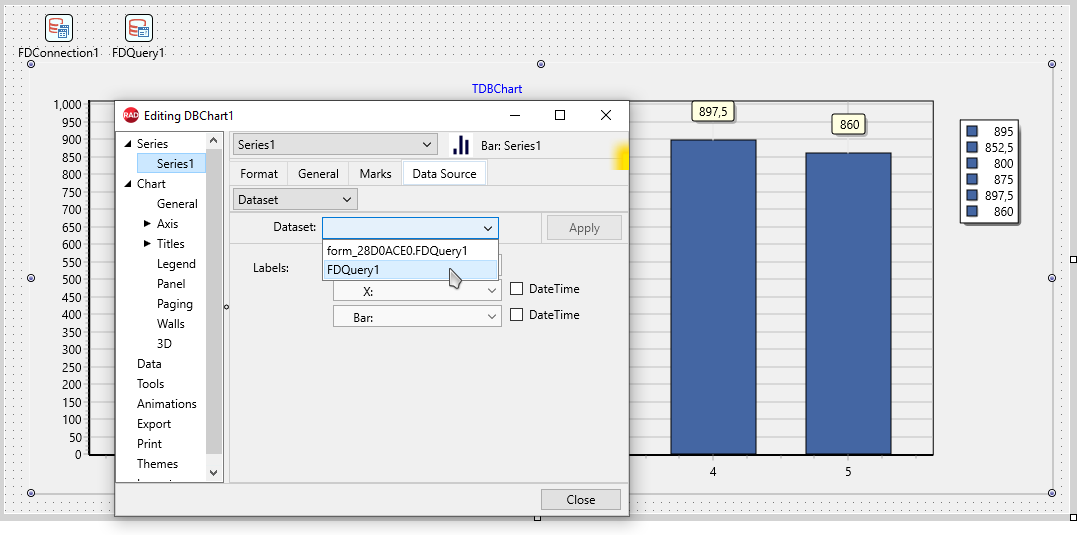Choose FDQuery1 from the dataset list
Screen dimensions: 1087x535
410,270
